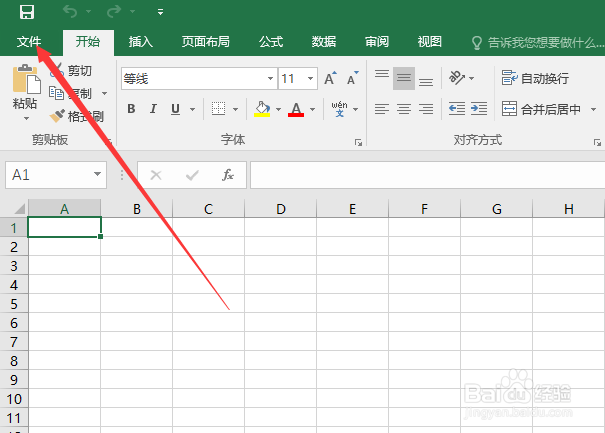Open the font size 11 dropdown arrow
The height and width of the screenshot is (433, 605).
coord(310,79)
